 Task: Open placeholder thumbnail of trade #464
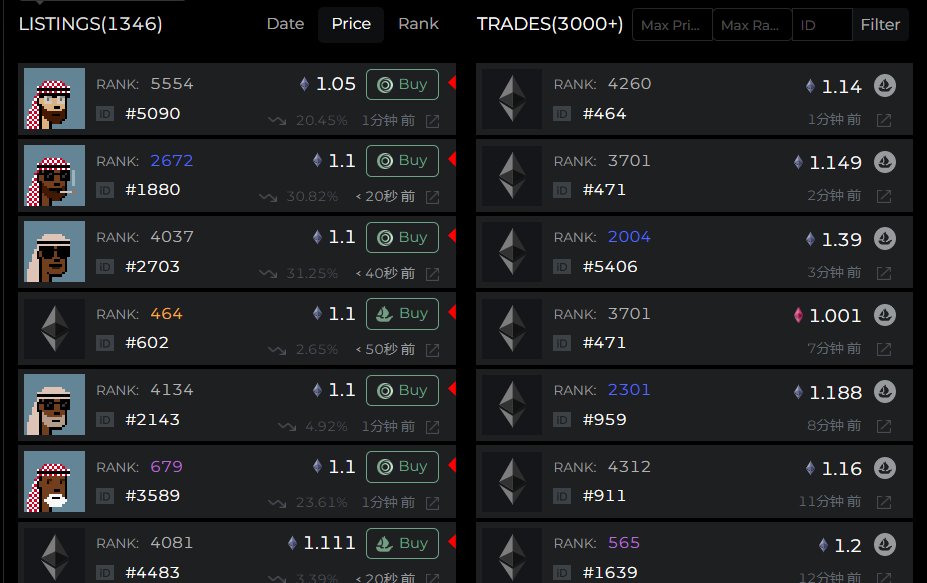coord(512,99)
